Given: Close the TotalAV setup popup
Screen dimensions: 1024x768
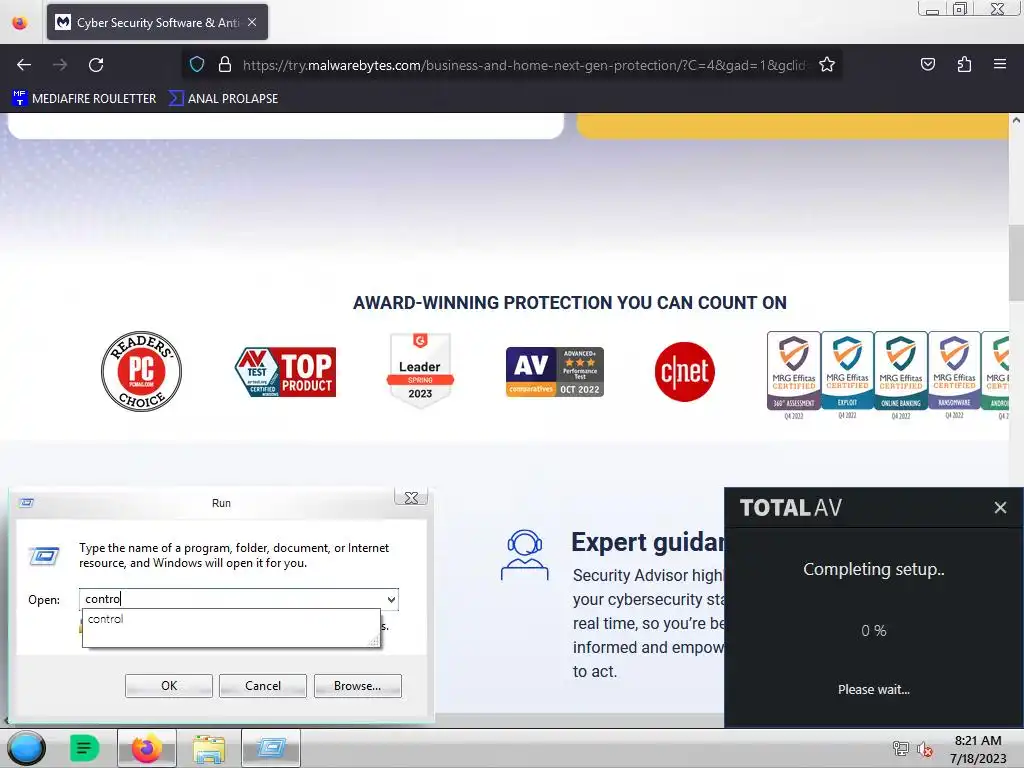Looking at the screenshot, I should (x=1000, y=507).
